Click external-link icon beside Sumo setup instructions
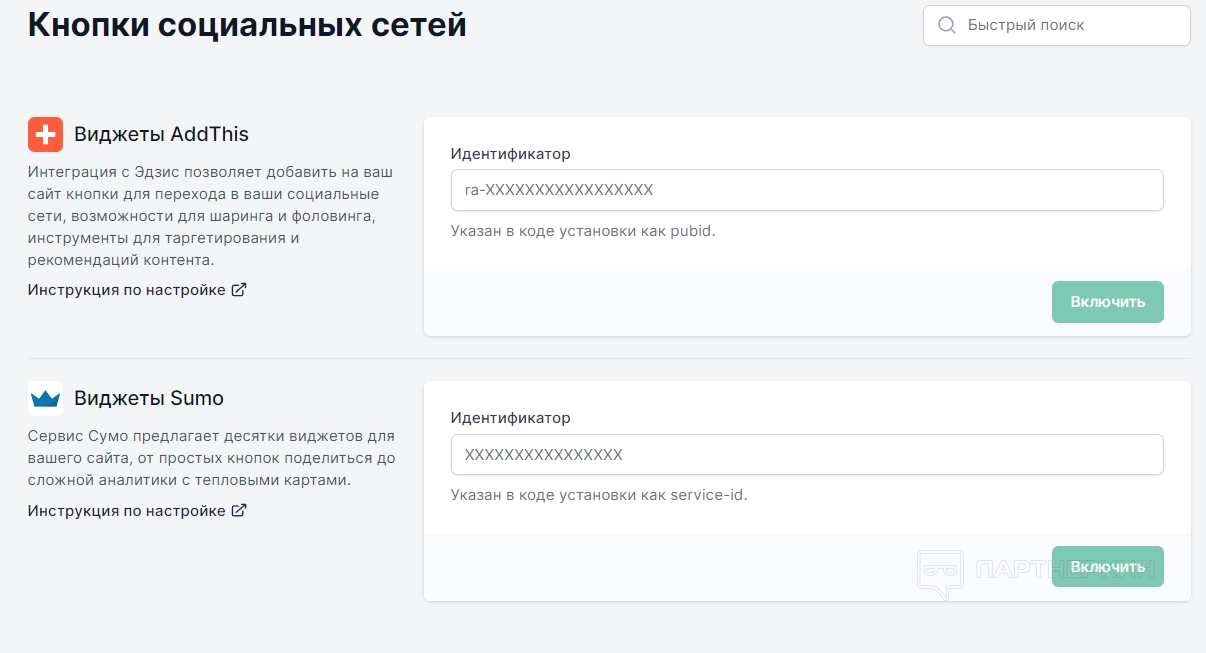1206x653 pixels. coord(239,510)
